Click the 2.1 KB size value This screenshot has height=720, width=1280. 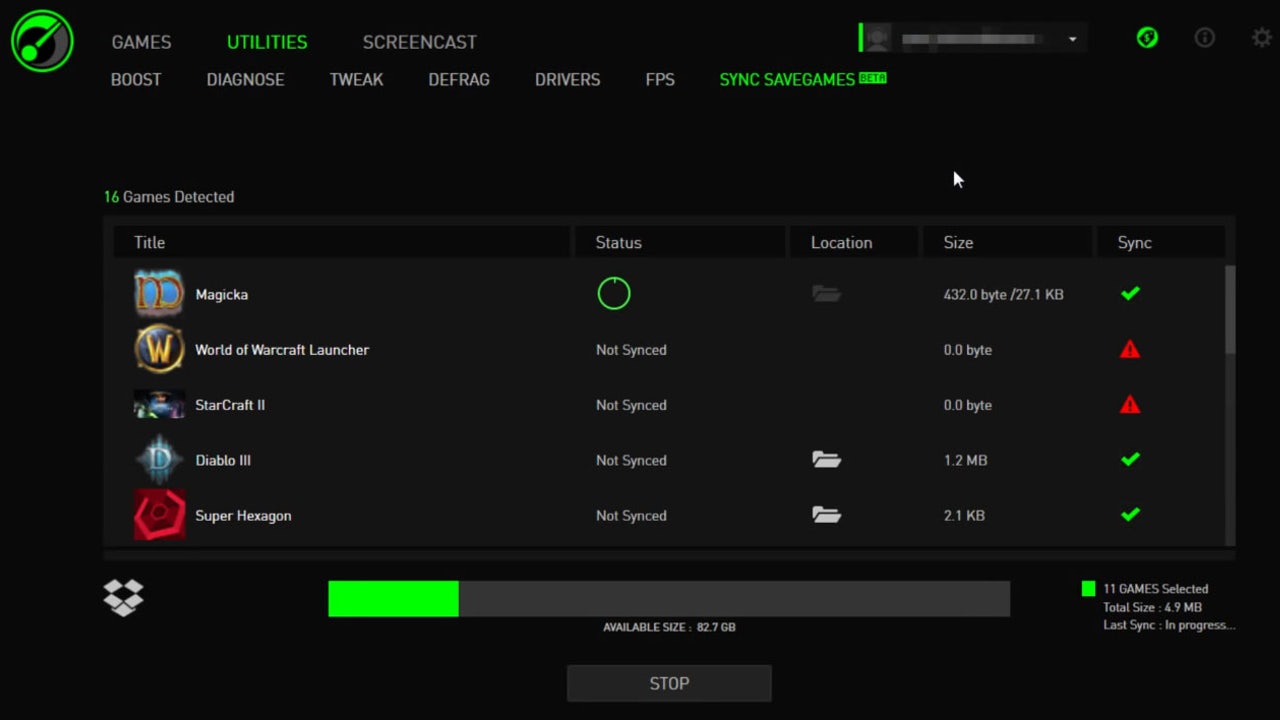tap(964, 515)
